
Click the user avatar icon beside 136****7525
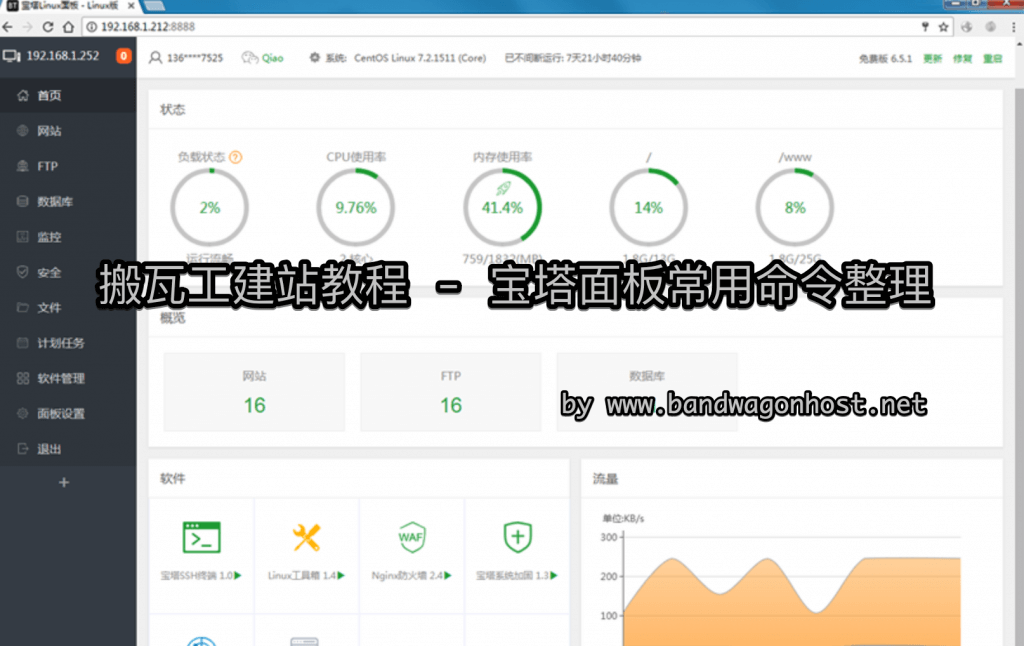(155, 57)
